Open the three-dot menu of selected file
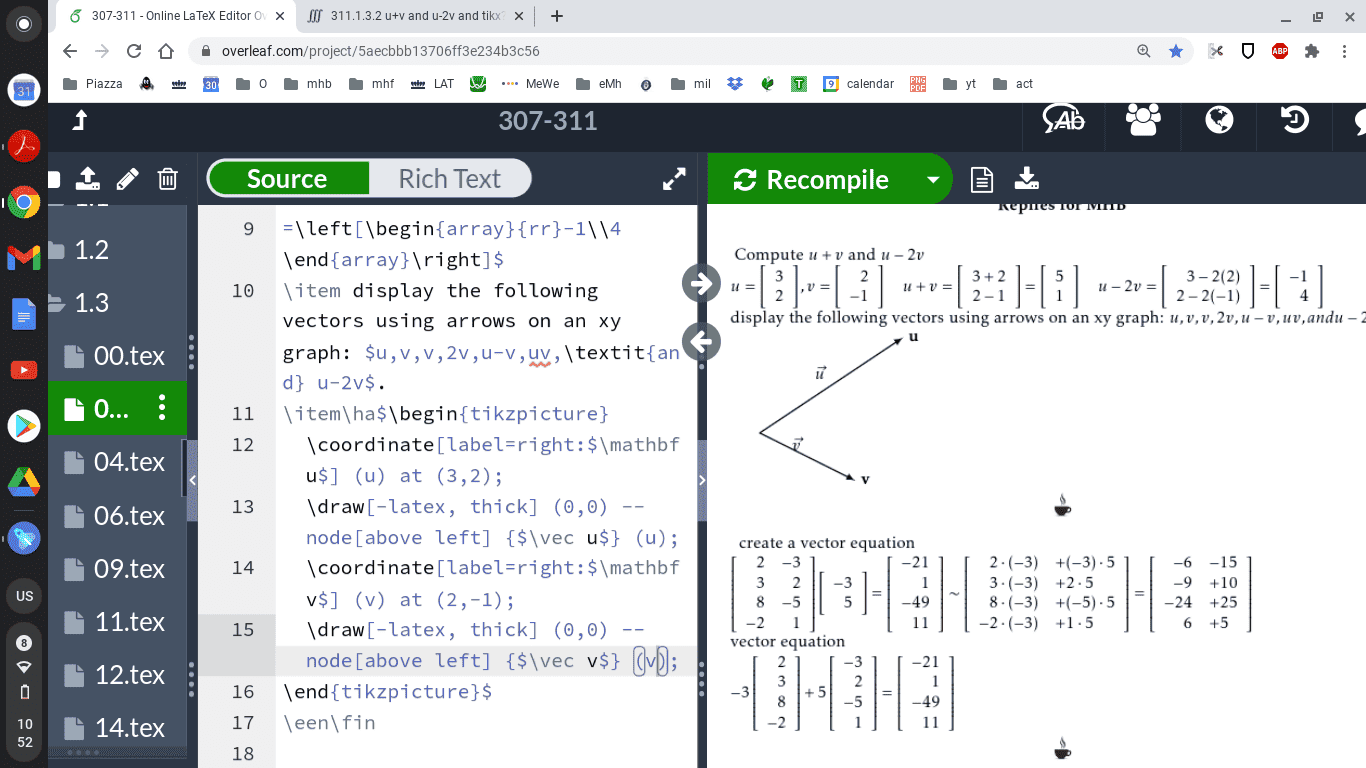The height and width of the screenshot is (768, 1366). [162, 408]
